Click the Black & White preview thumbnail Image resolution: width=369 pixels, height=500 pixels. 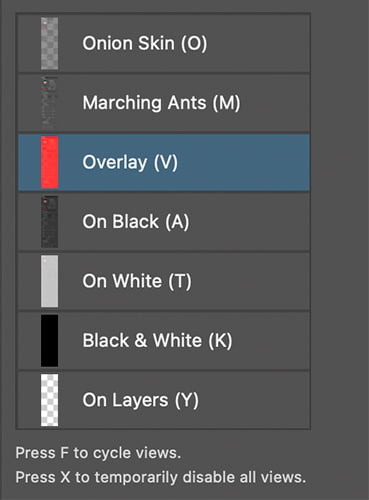click(x=49, y=340)
